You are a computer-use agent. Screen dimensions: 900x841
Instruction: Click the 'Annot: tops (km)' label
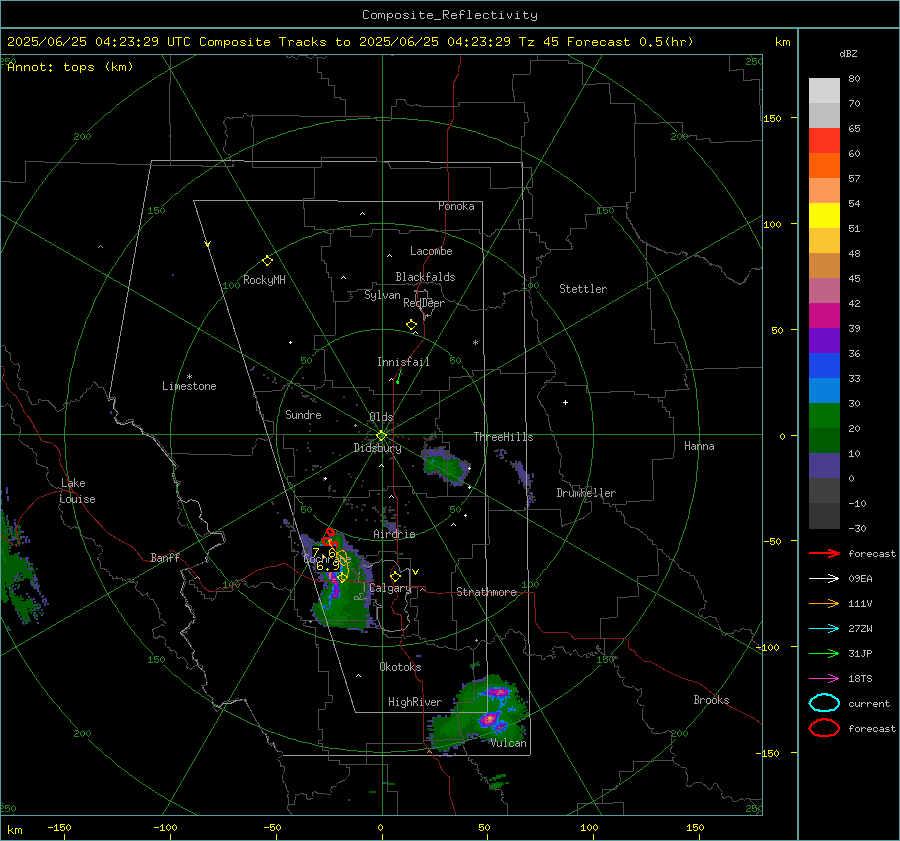coord(70,67)
